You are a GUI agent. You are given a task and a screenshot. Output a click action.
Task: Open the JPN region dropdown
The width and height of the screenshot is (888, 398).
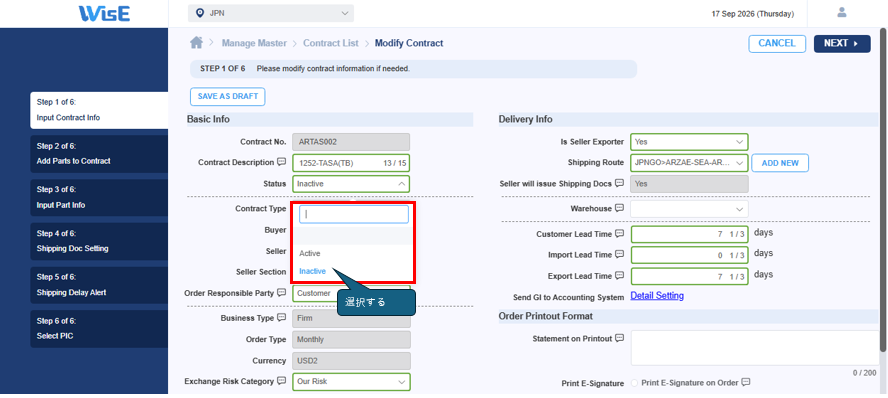point(271,13)
